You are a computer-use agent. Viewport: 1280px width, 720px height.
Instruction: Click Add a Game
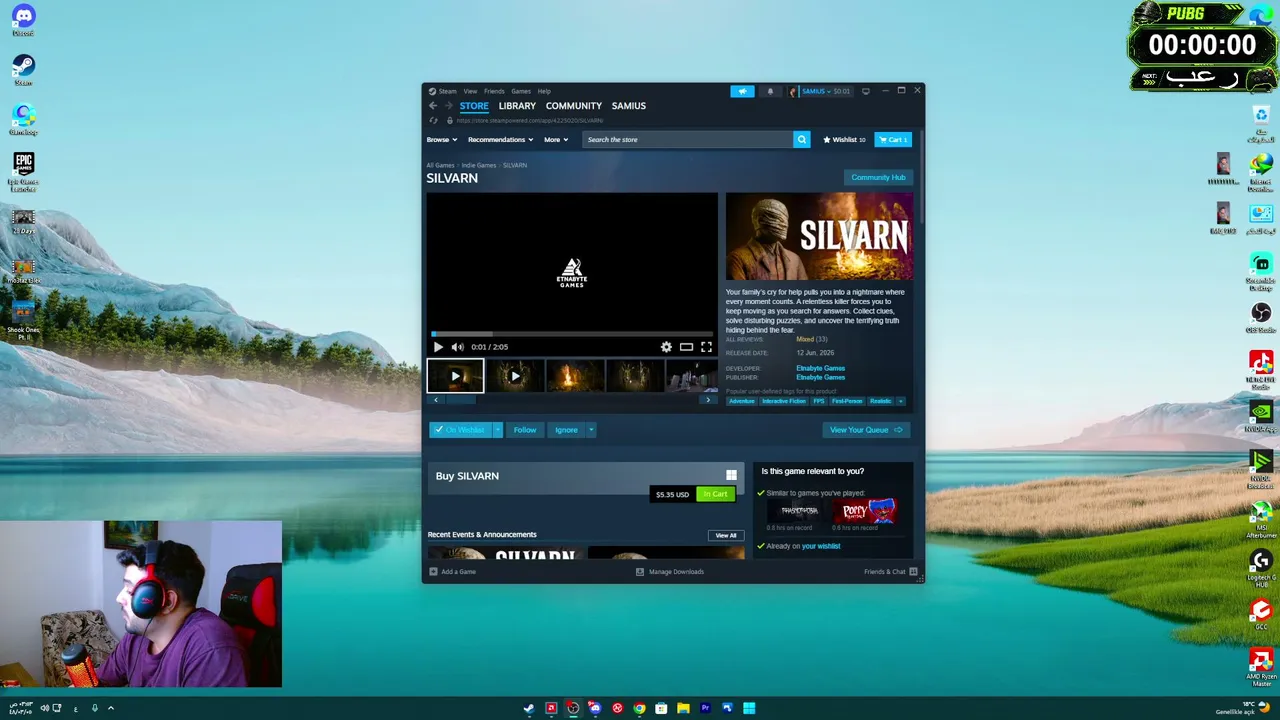click(x=452, y=572)
